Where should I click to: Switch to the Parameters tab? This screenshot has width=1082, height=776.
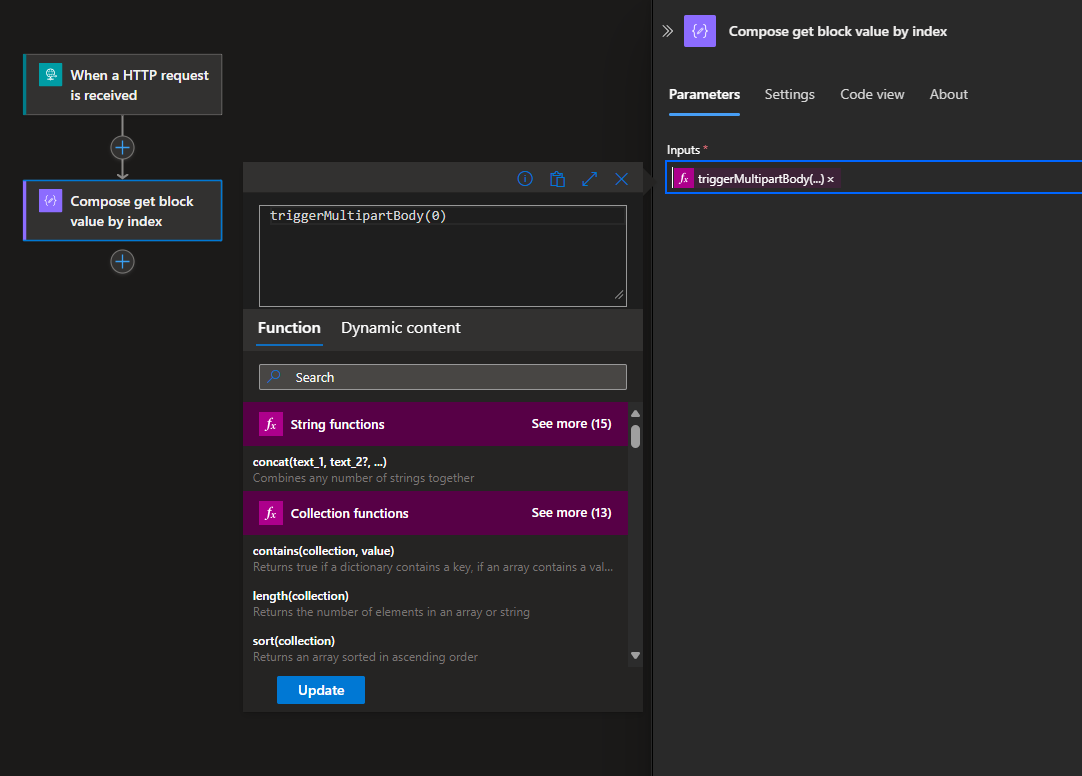point(704,94)
